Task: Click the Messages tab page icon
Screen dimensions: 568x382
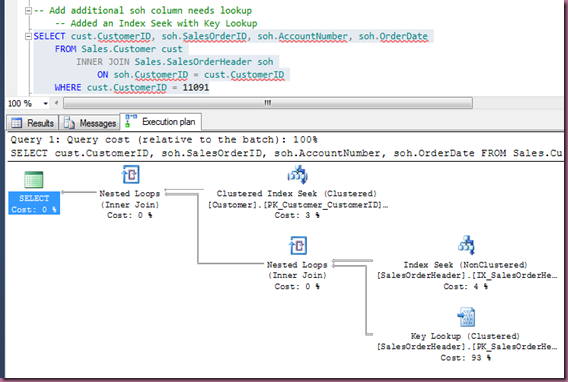Action: coord(69,123)
